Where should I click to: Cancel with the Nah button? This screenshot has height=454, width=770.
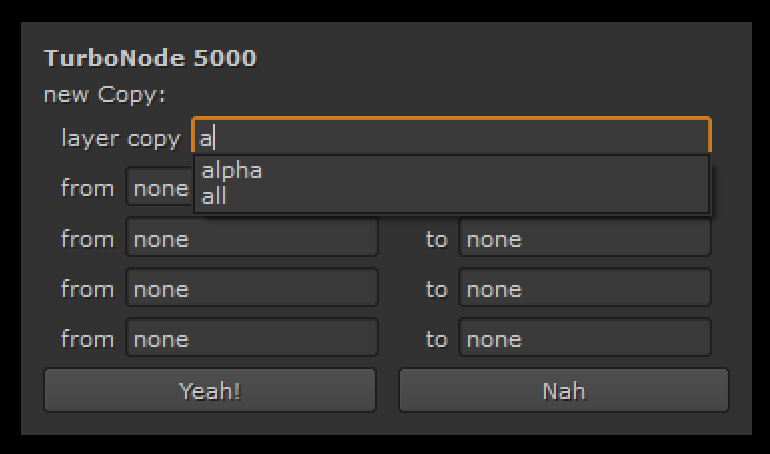(564, 391)
